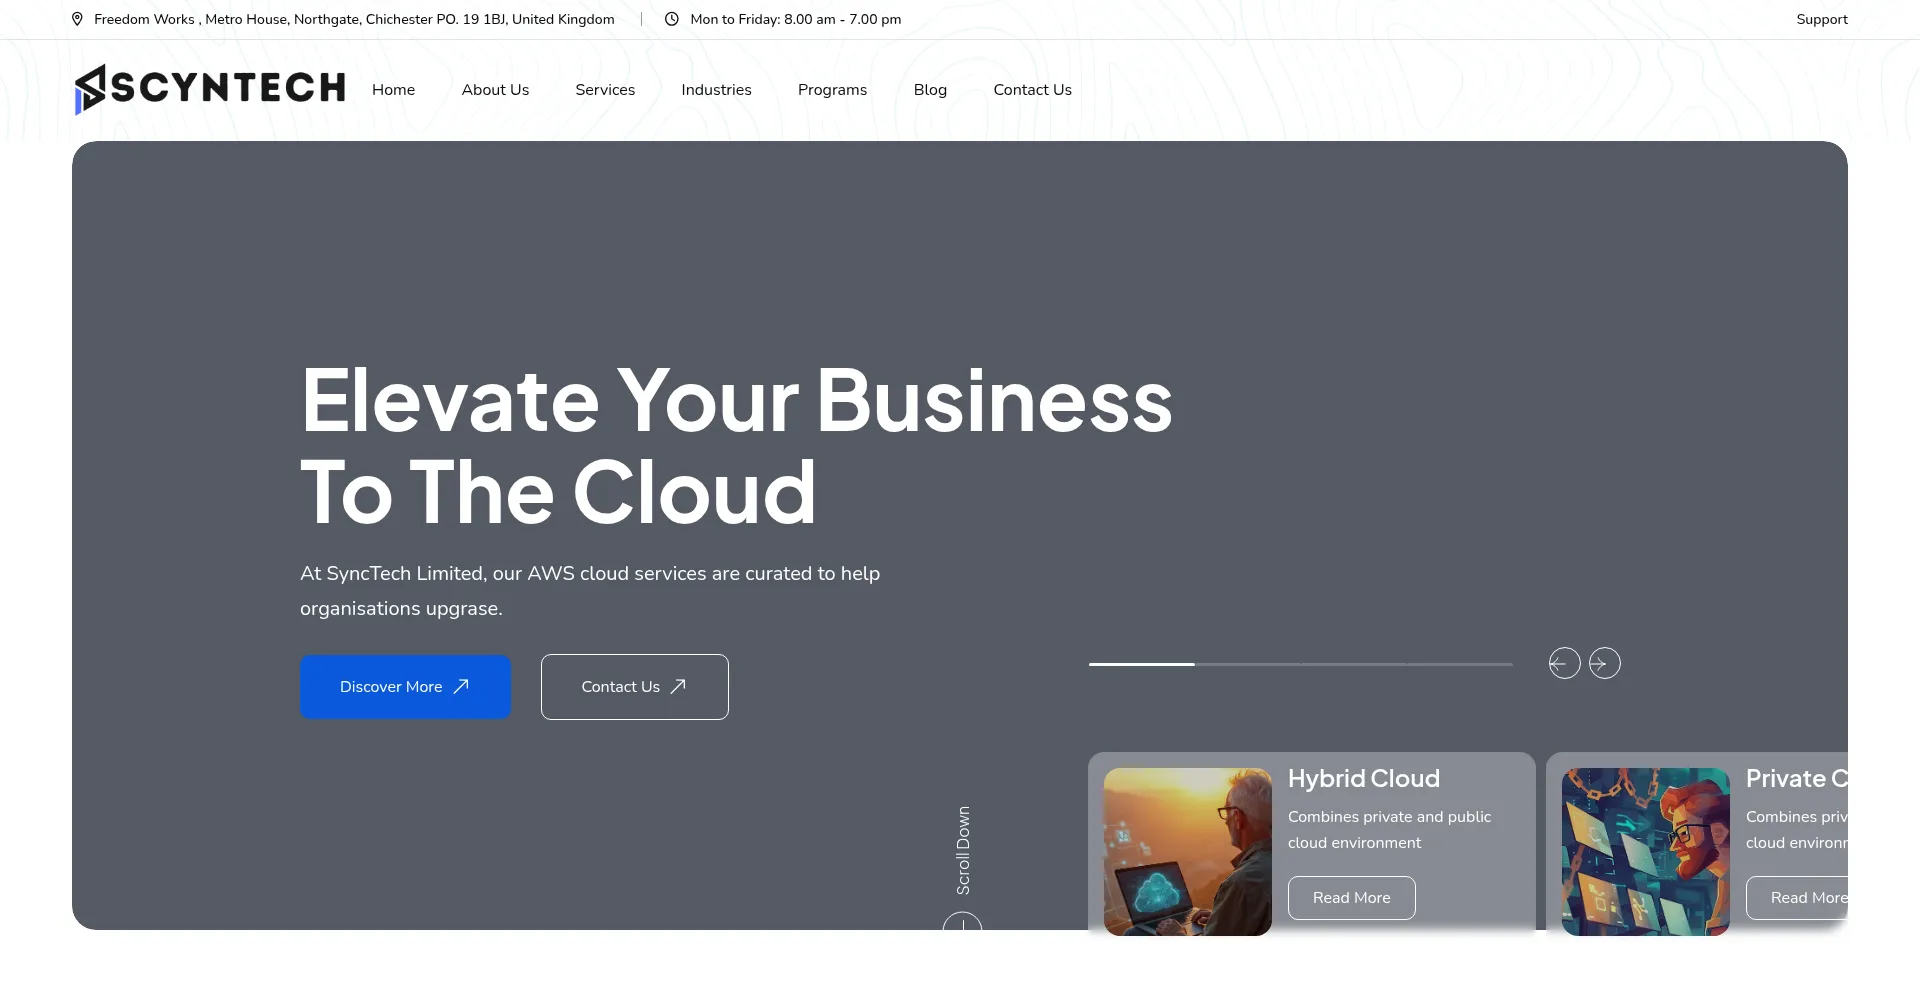1920x993 pixels.
Task: Open the Support link
Action: pos(1821,18)
